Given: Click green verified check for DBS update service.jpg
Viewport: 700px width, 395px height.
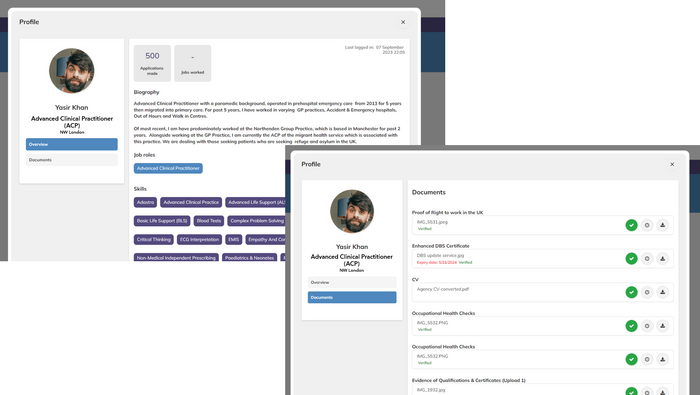Looking at the screenshot, I should [x=631, y=258].
